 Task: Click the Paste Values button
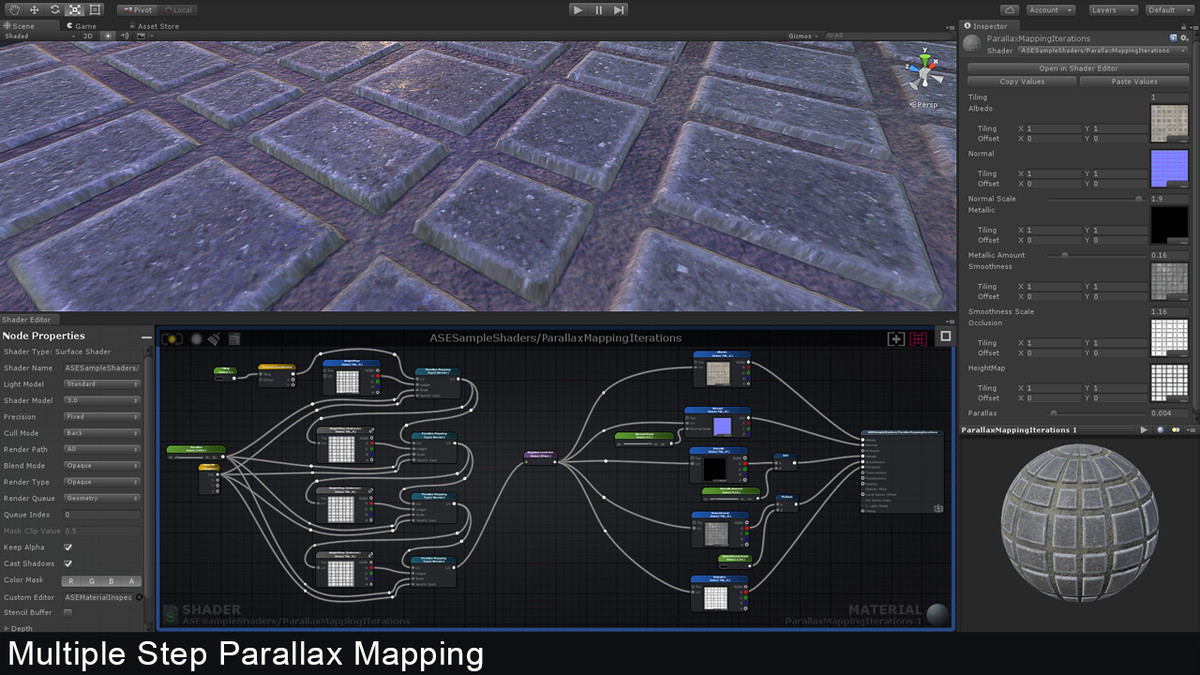click(x=1133, y=81)
